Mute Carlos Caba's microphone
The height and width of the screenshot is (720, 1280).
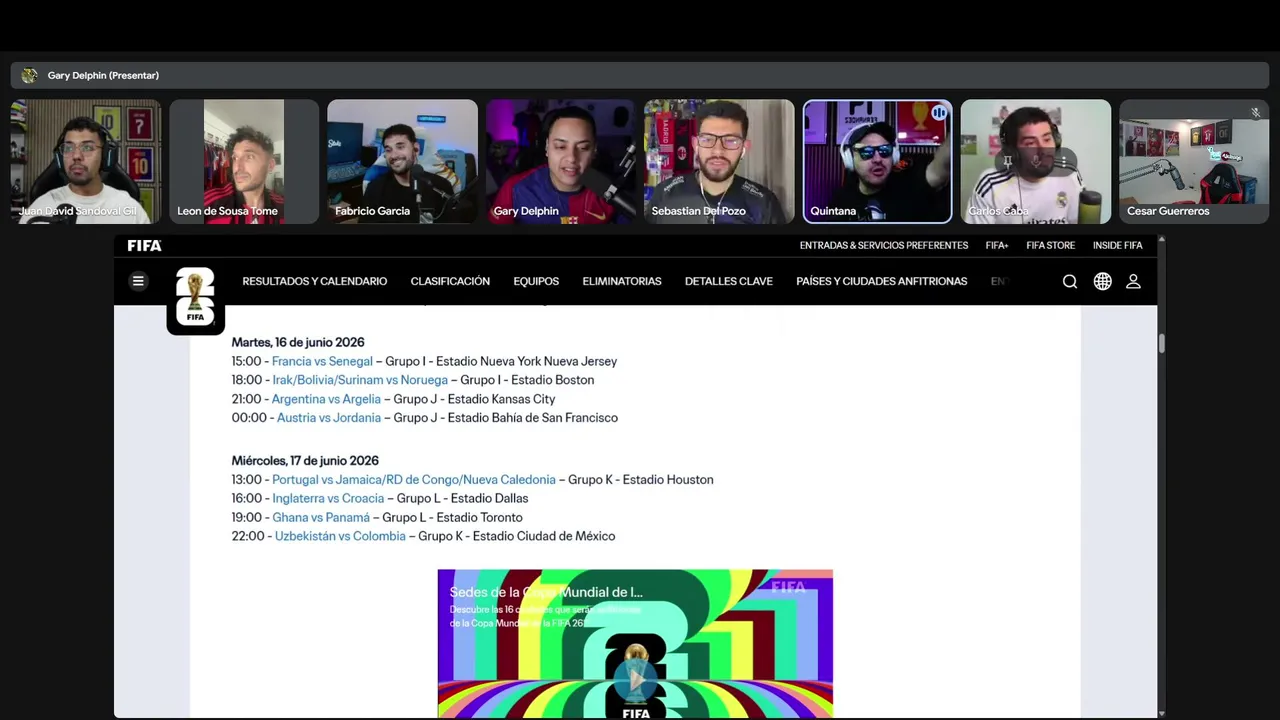point(1036,161)
